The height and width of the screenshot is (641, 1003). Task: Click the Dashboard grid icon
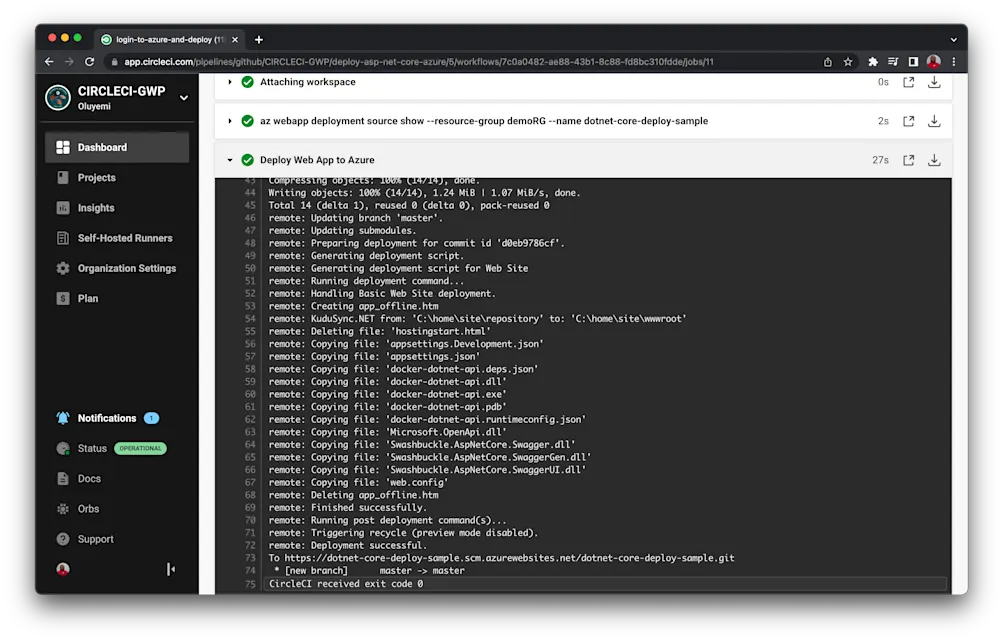(x=63, y=147)
